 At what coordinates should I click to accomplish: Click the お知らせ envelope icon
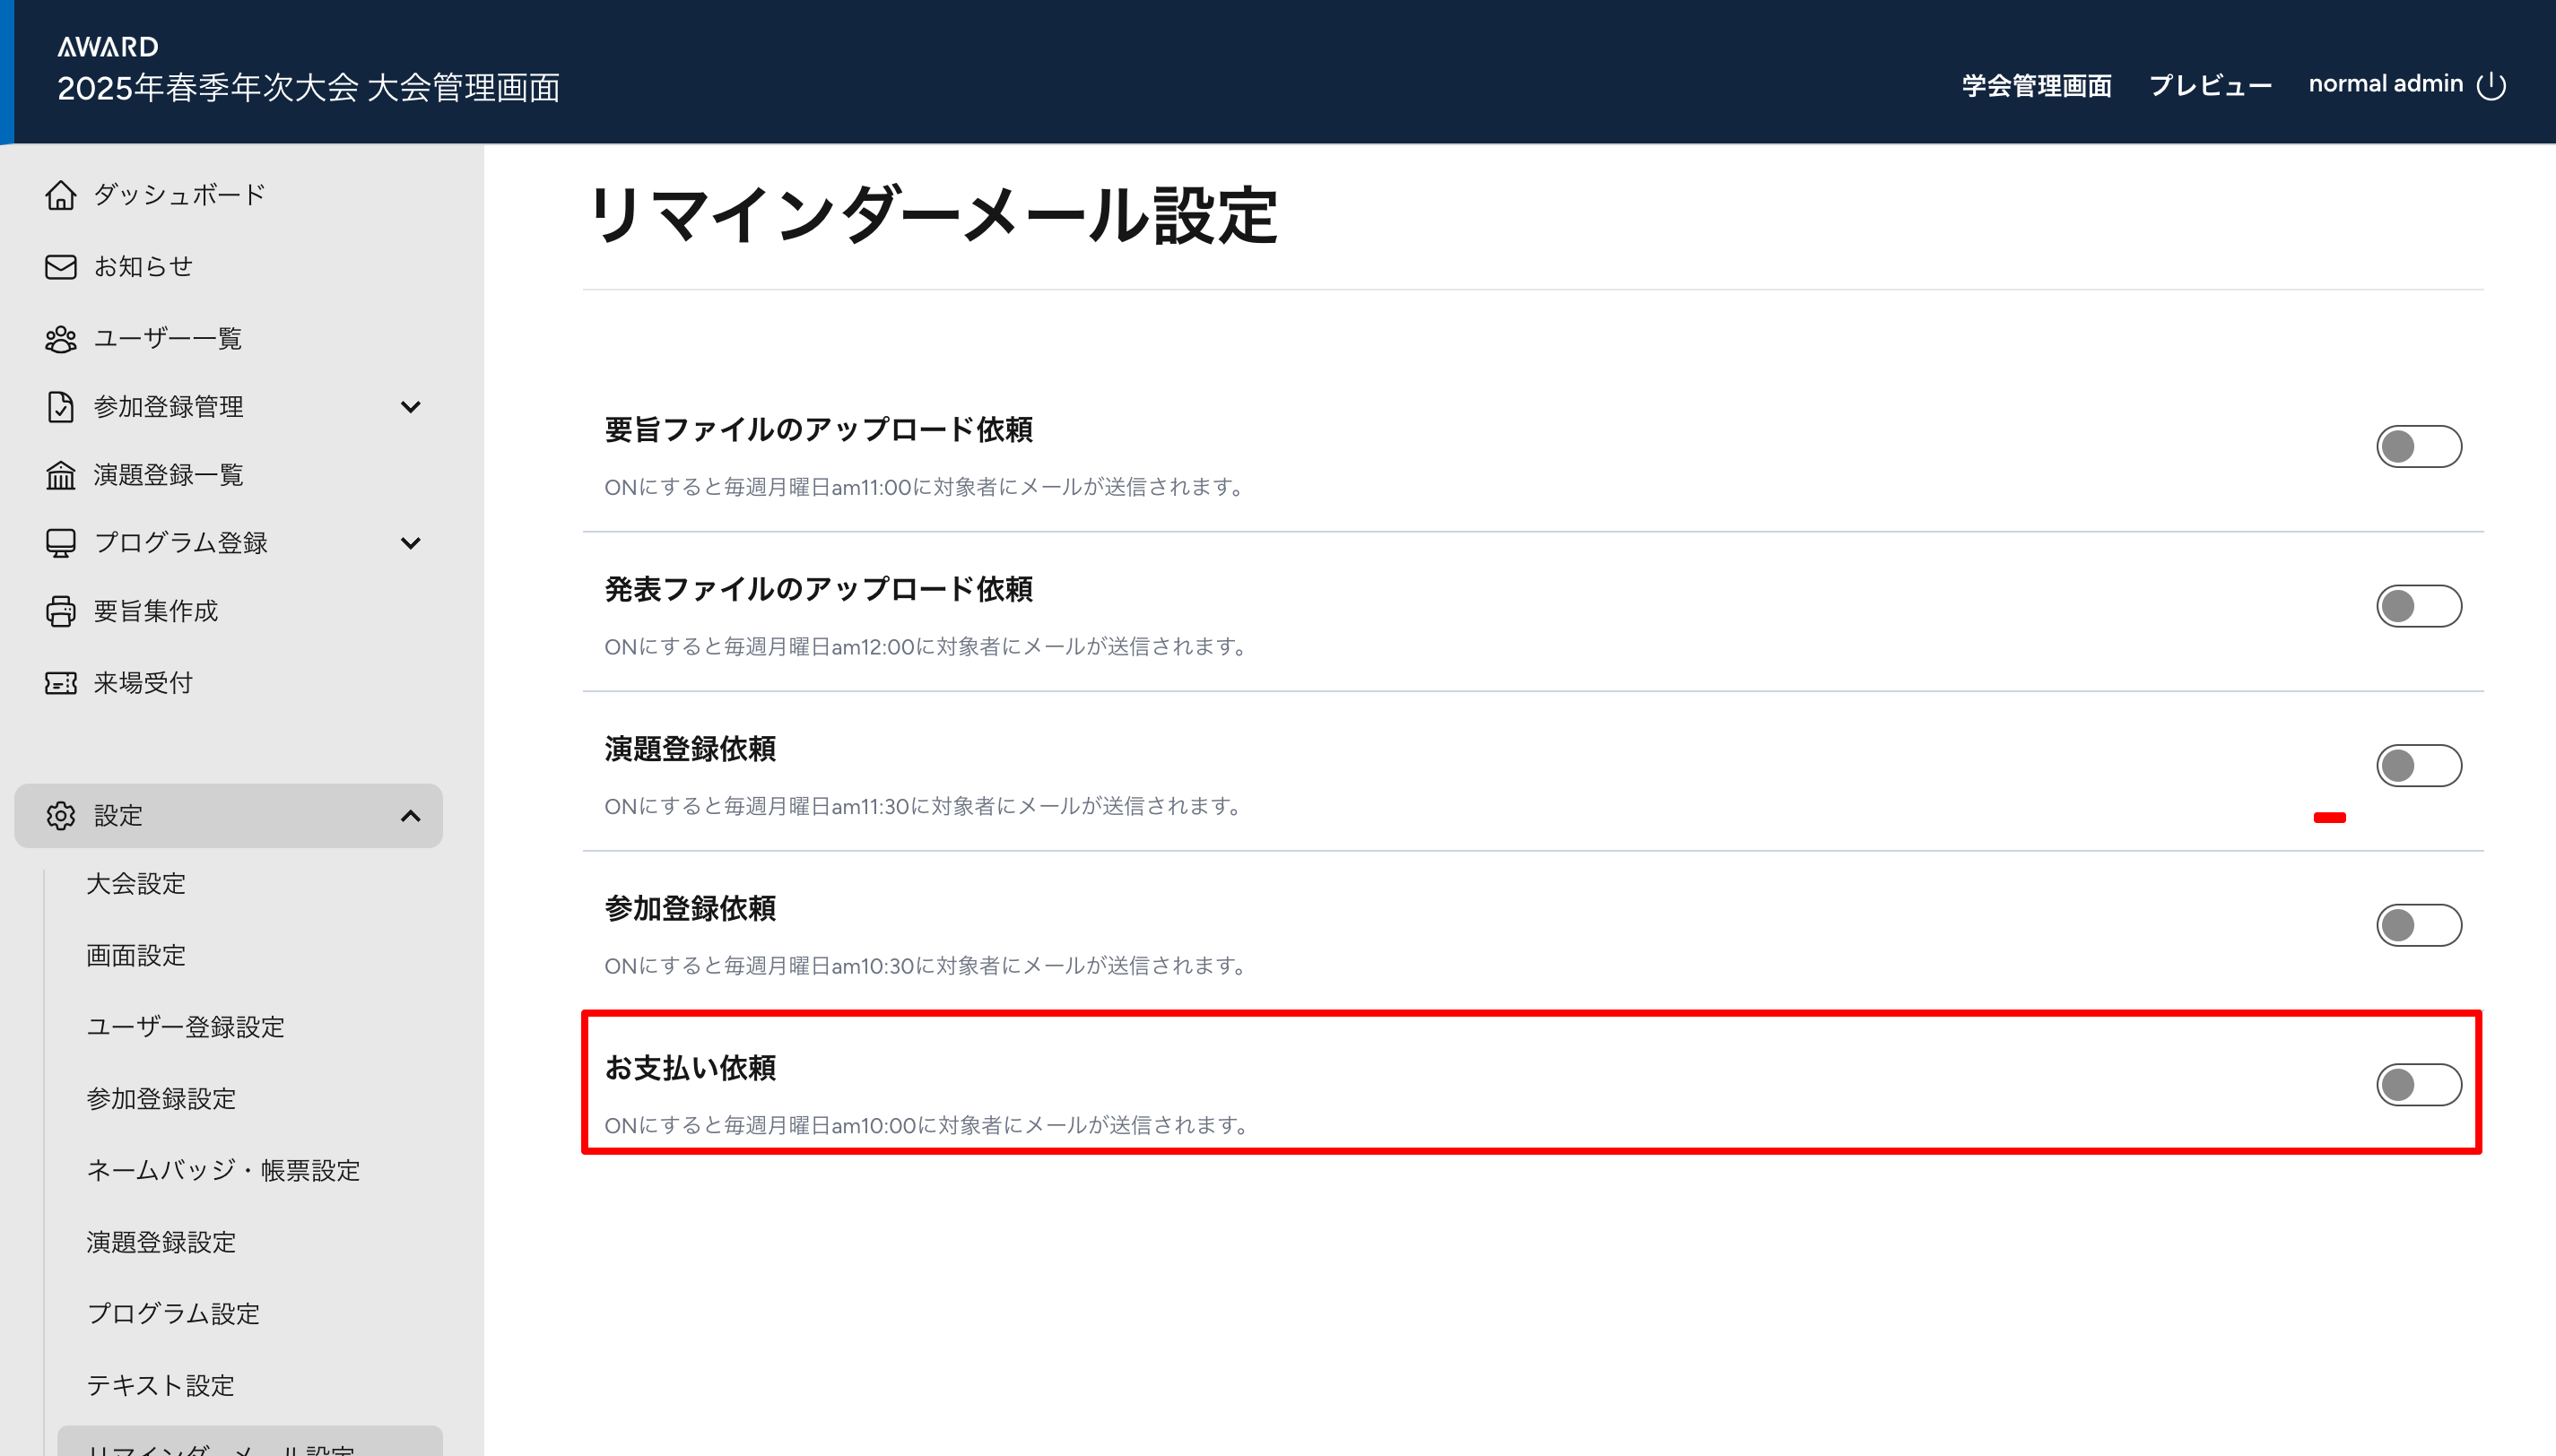point(60,267)
